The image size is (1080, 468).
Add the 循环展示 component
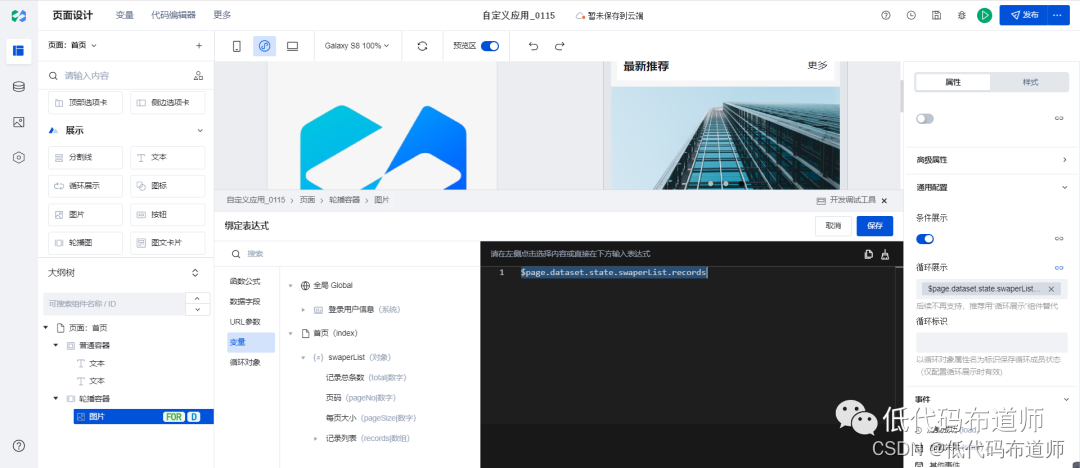85,186
